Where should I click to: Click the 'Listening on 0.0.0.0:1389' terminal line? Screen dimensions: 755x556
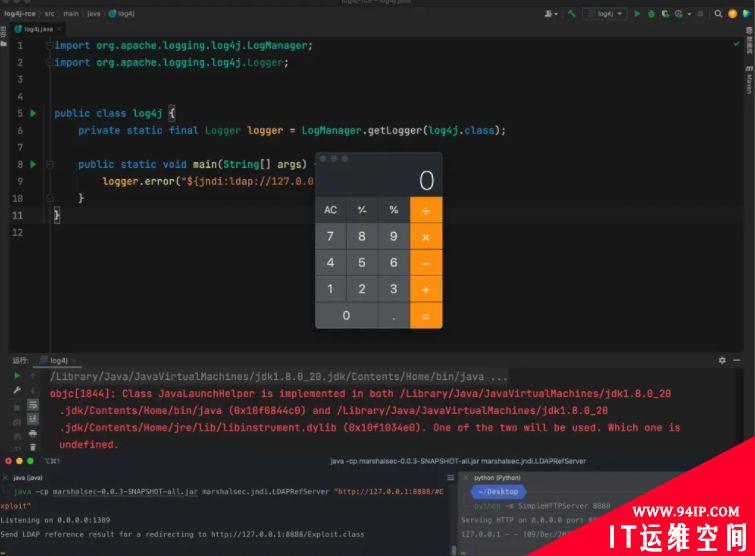(x=55, y=520)
